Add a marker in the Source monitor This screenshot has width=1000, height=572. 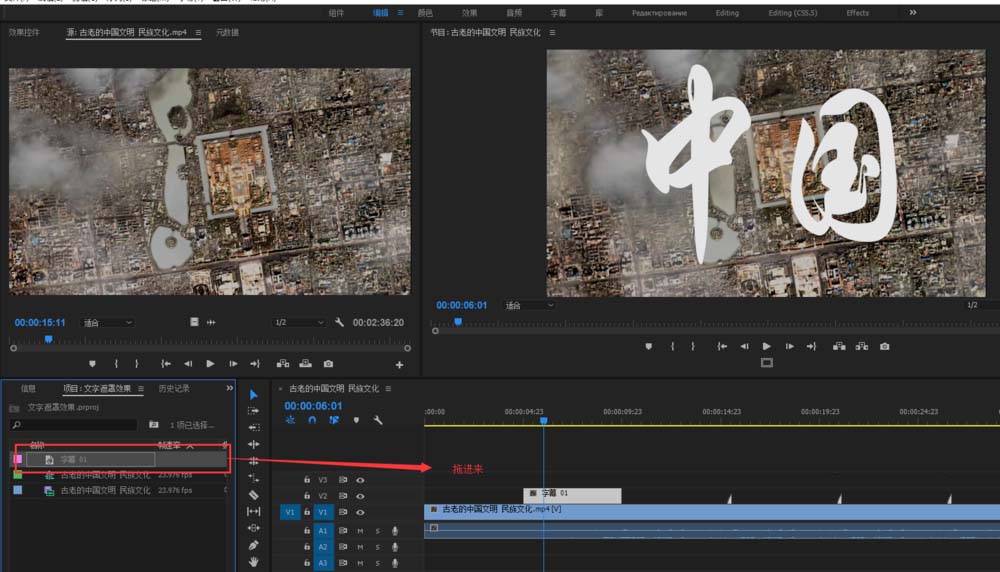(93, 364)
